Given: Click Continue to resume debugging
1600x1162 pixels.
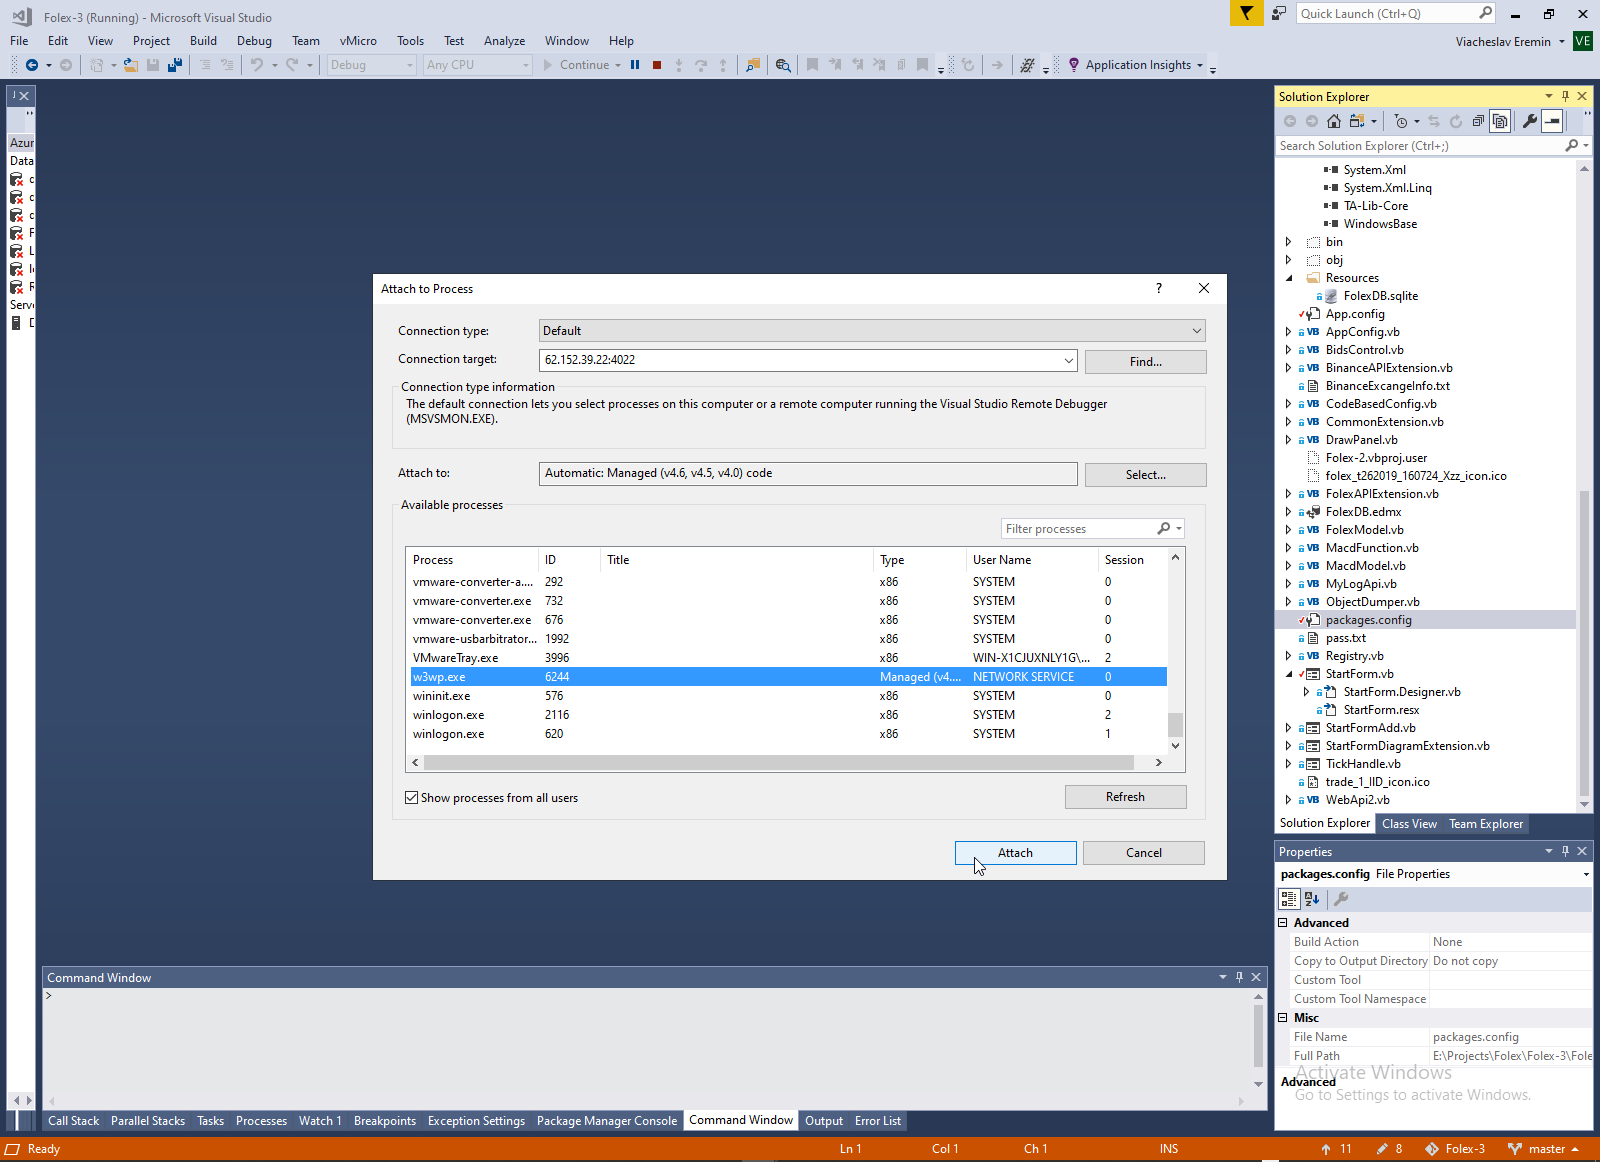Looking at the screenshot, I should tap(577, 65).
